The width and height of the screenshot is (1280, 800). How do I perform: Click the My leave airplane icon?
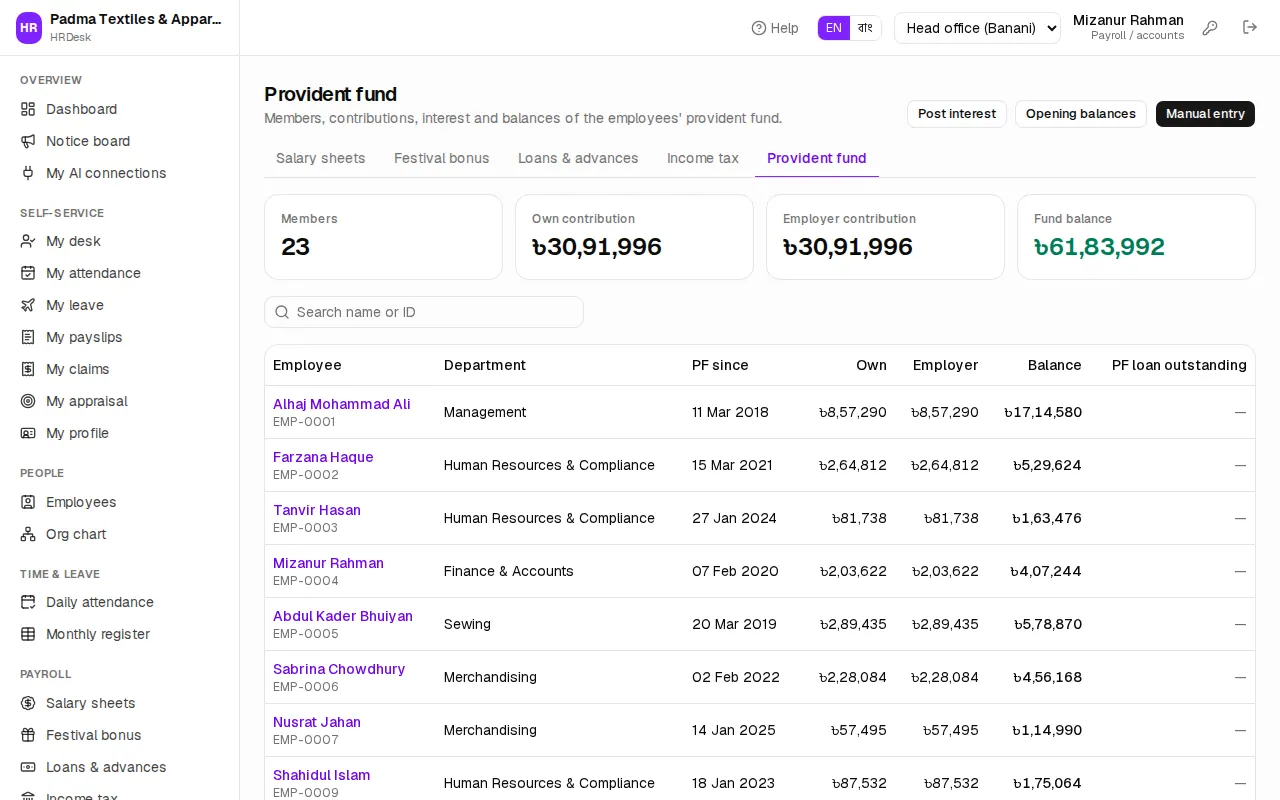point(28,305)
